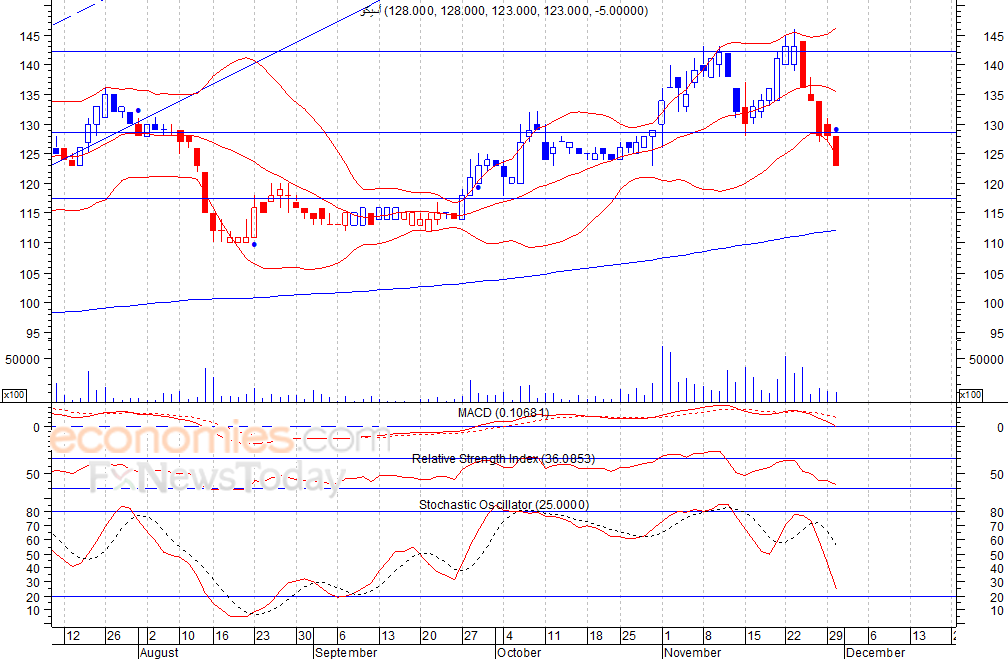Viewport: 1008px width, 659px height.
Task: Select the Relative Strength Index (36.0853) label
Action: point(503,458)
